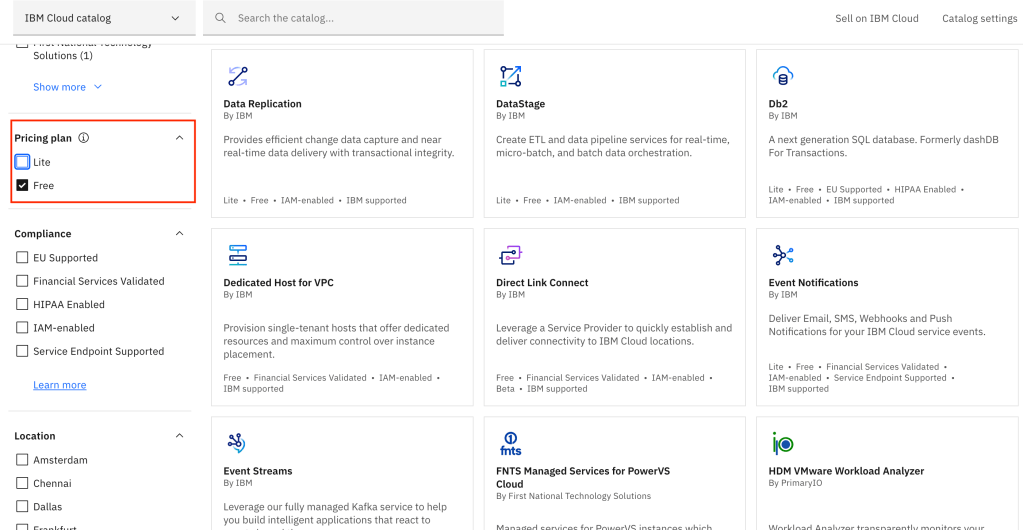Image resolution: width=1023 pixels, height=530 pixels.
Task: Open Sell on IBM Cloud
Action: point(876,18)
